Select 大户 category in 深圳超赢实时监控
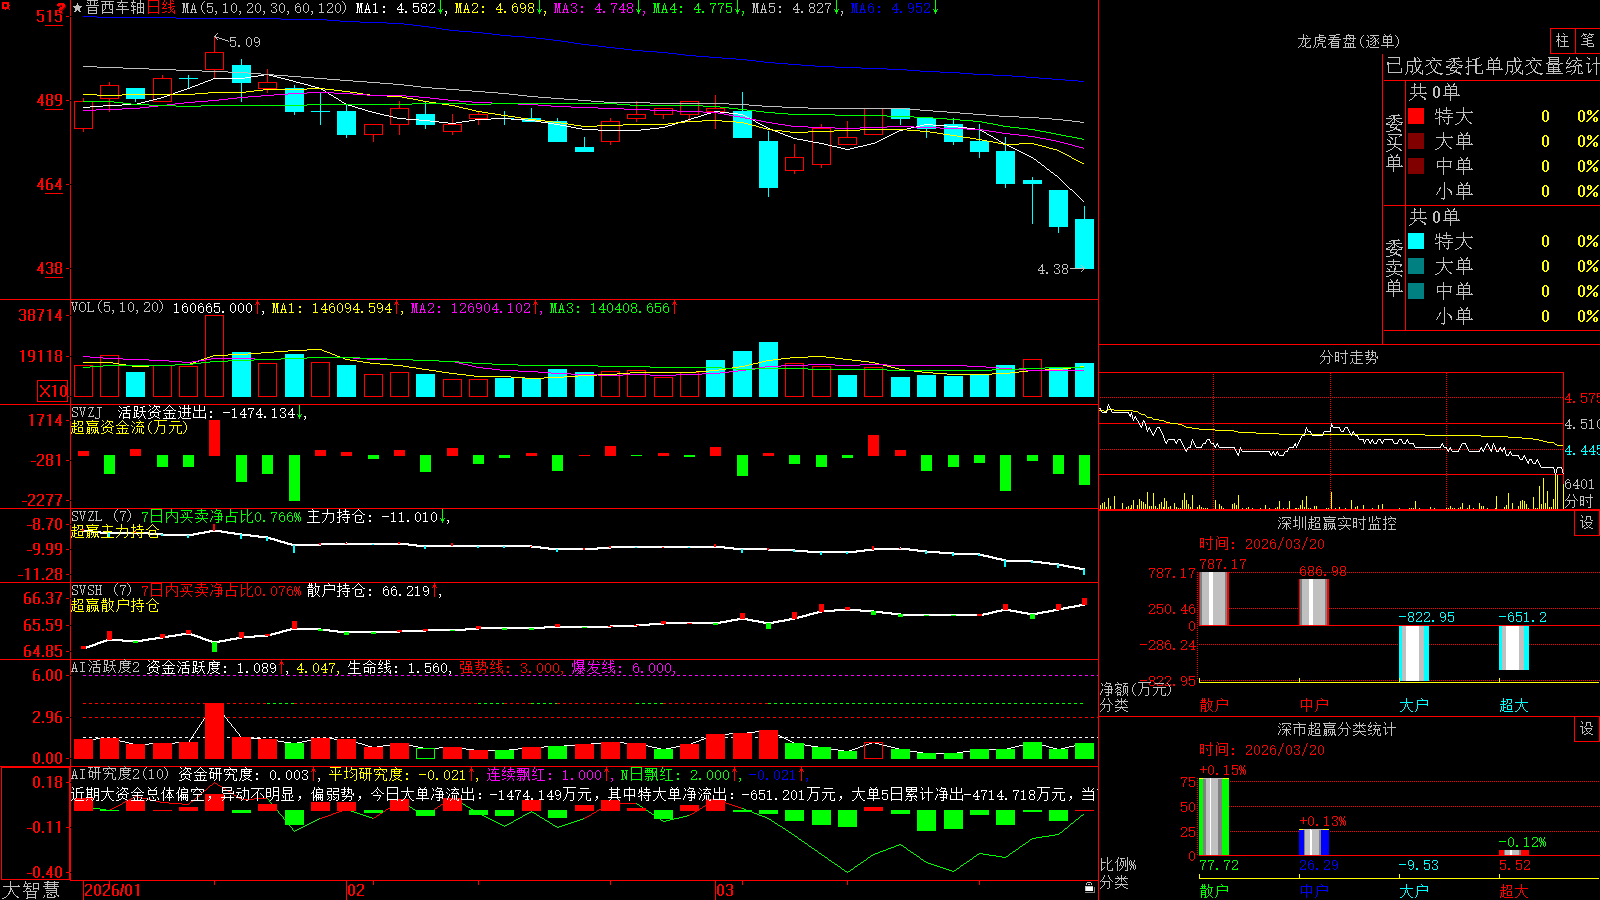The width and height of the screenshot is (1600, 900). pos(1414,705)
